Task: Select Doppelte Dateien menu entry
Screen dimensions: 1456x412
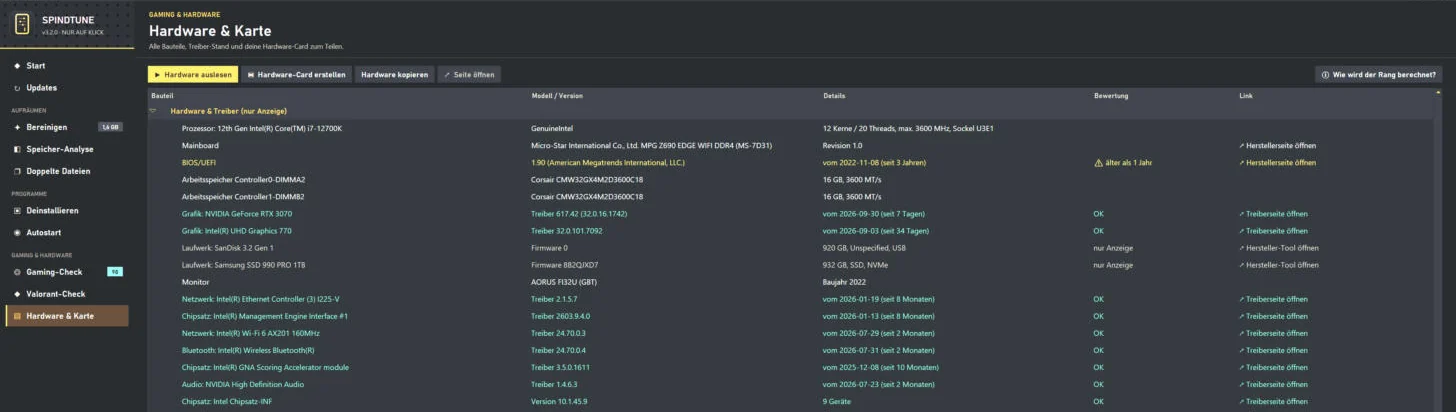Action: point(66,171)
